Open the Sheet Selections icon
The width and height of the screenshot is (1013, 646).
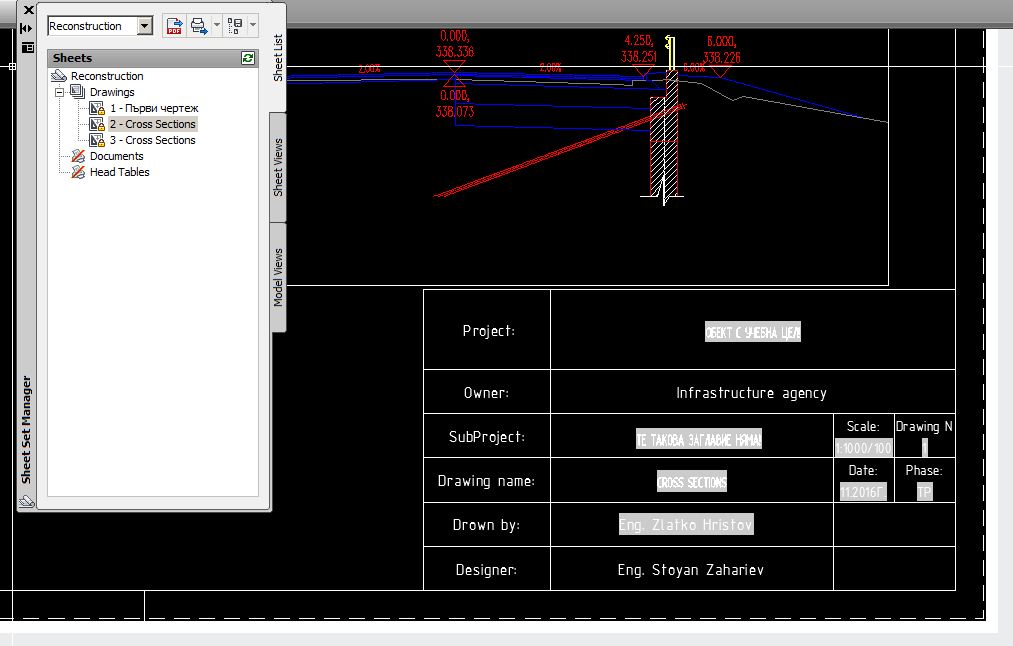pyautogui.click(x=234, y=27)
